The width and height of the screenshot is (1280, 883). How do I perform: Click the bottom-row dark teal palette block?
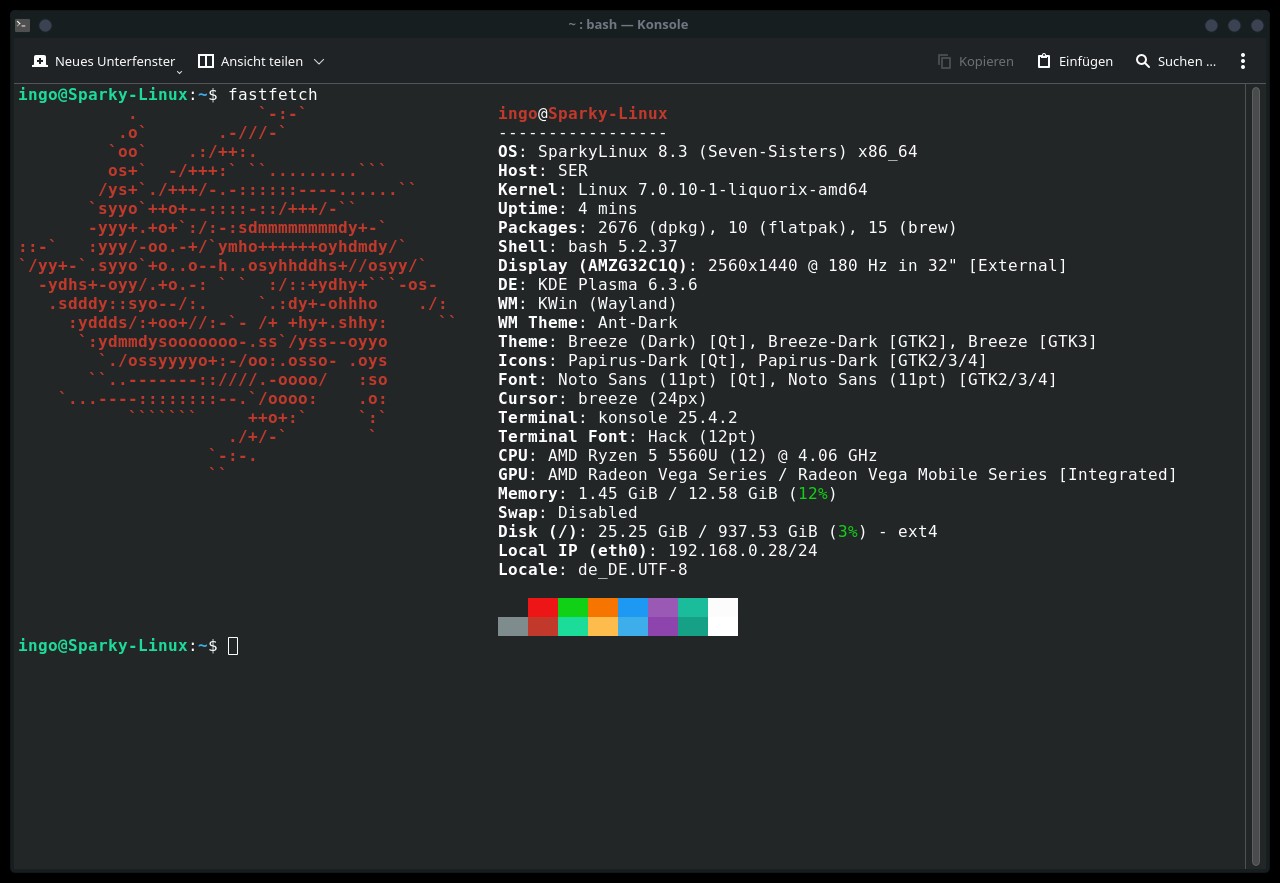693,626
